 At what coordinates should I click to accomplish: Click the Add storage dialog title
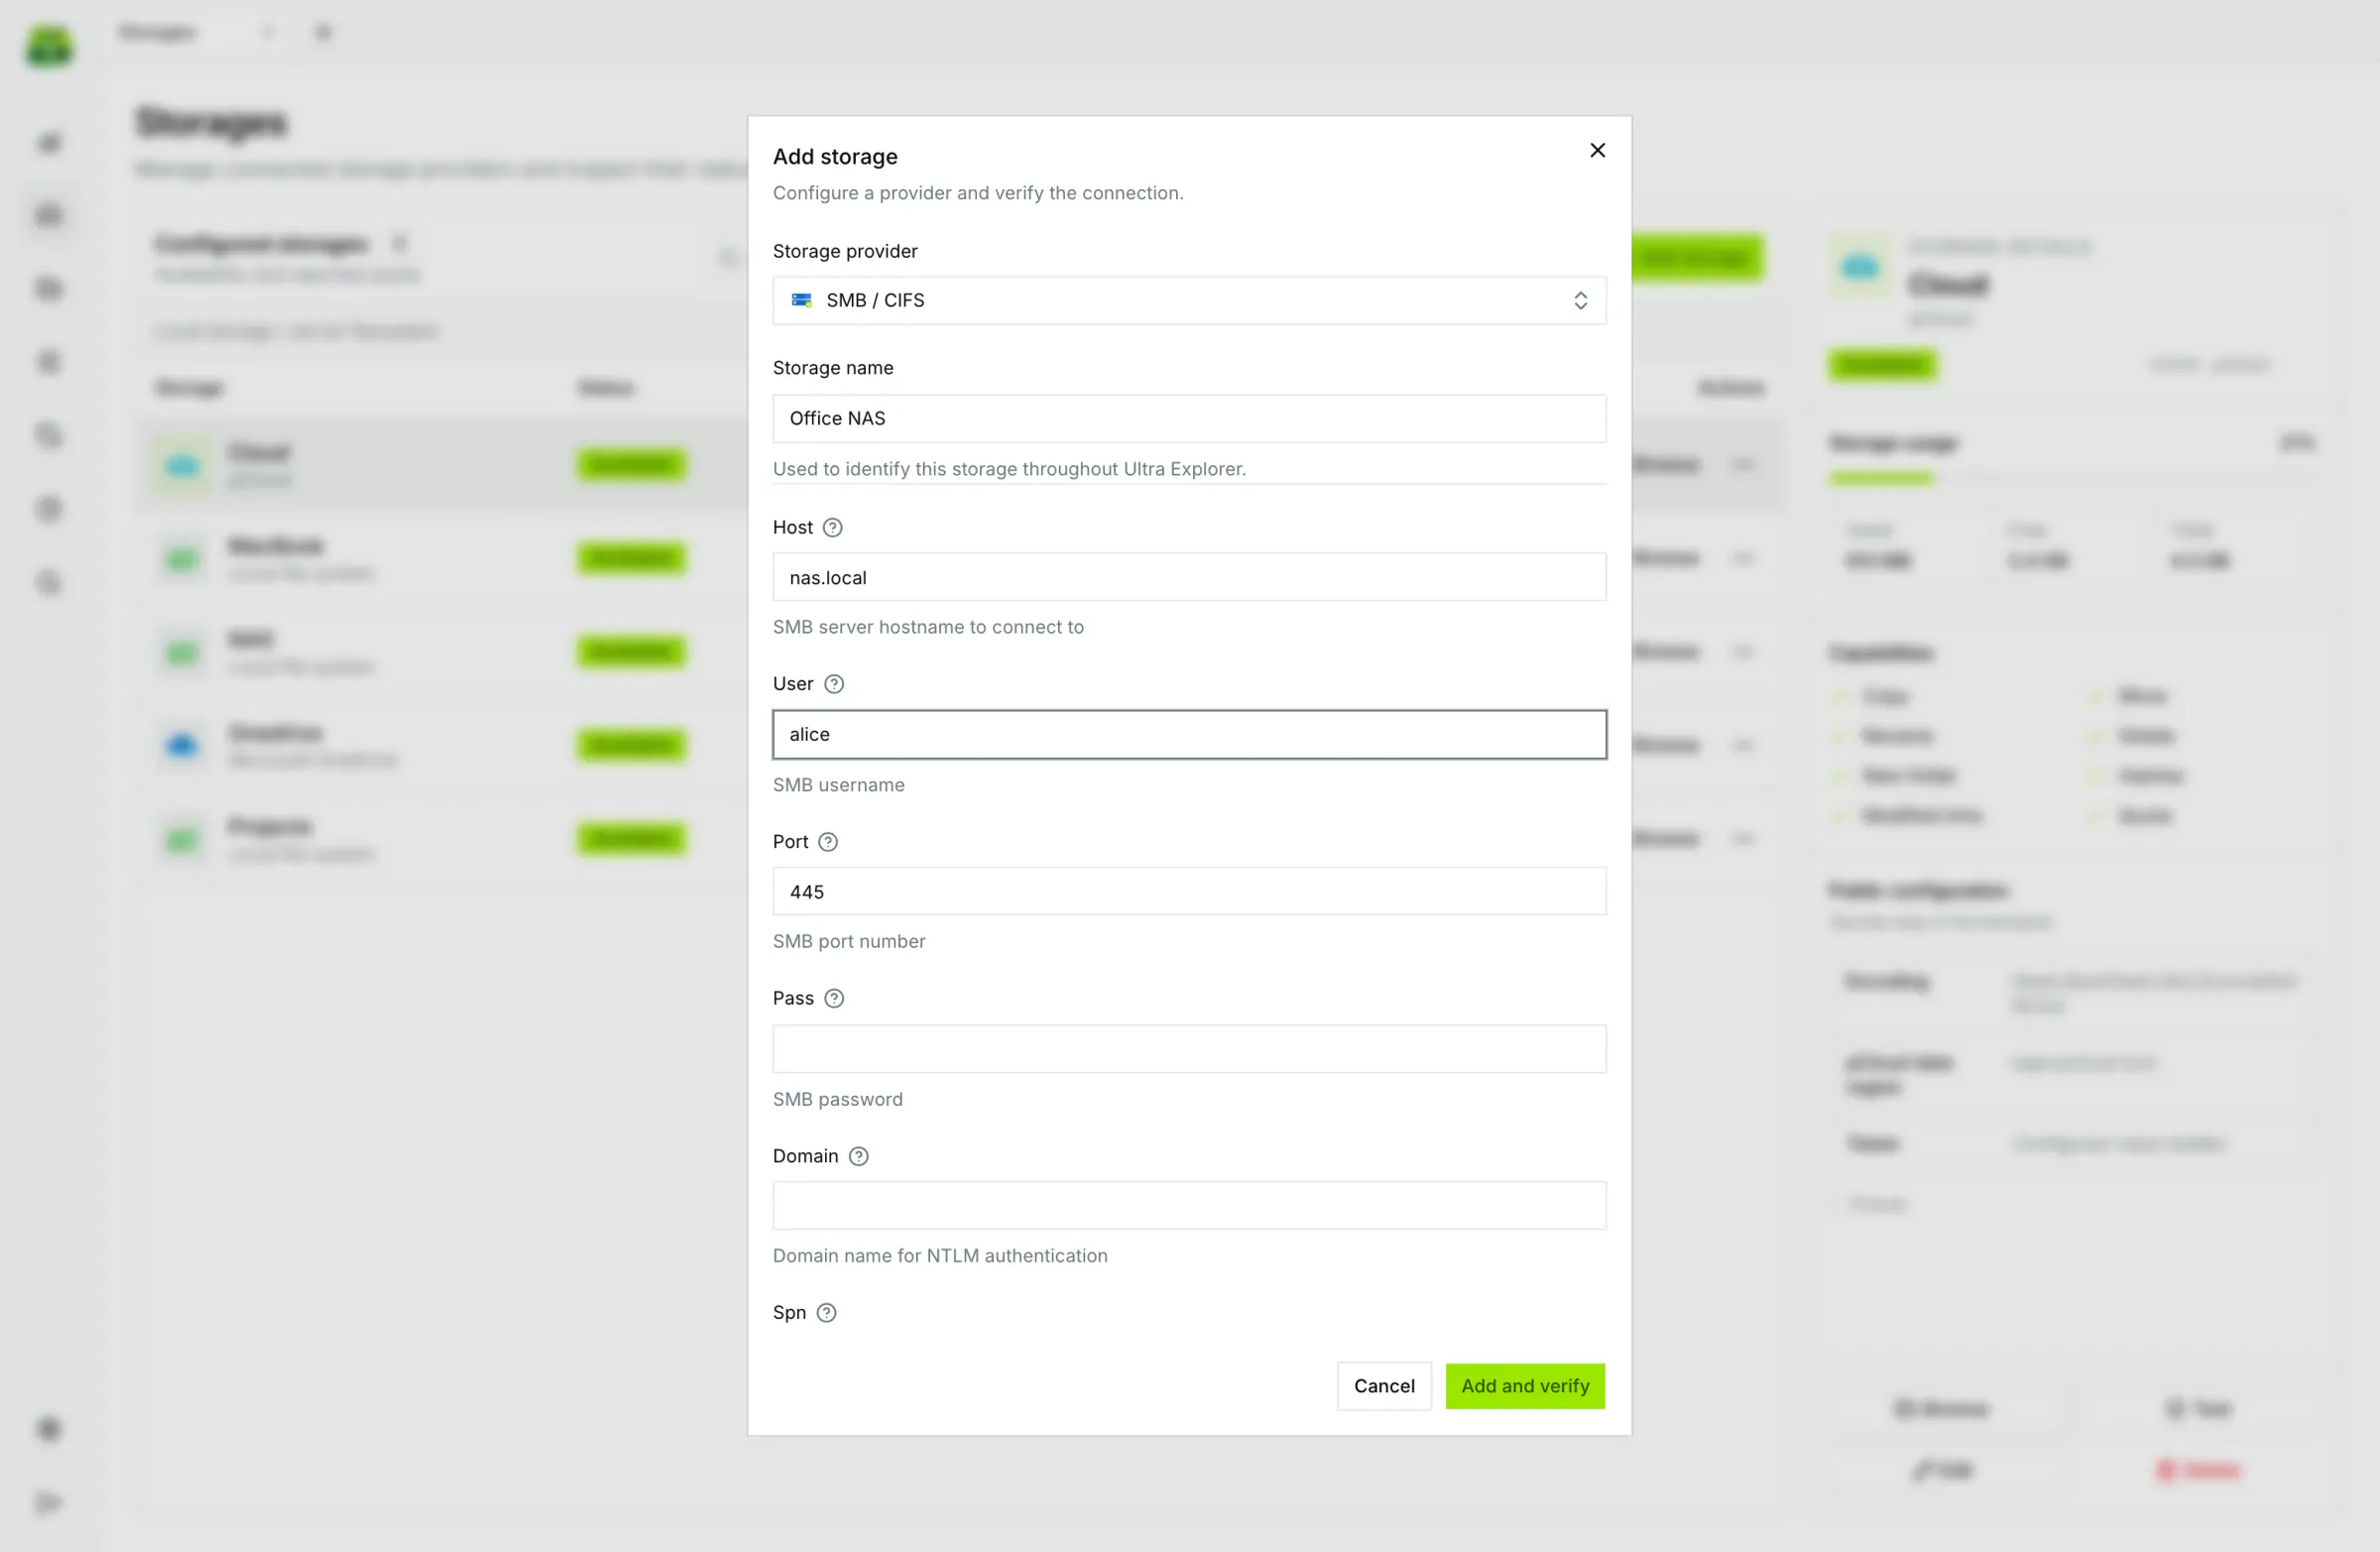tap(835, 156)
